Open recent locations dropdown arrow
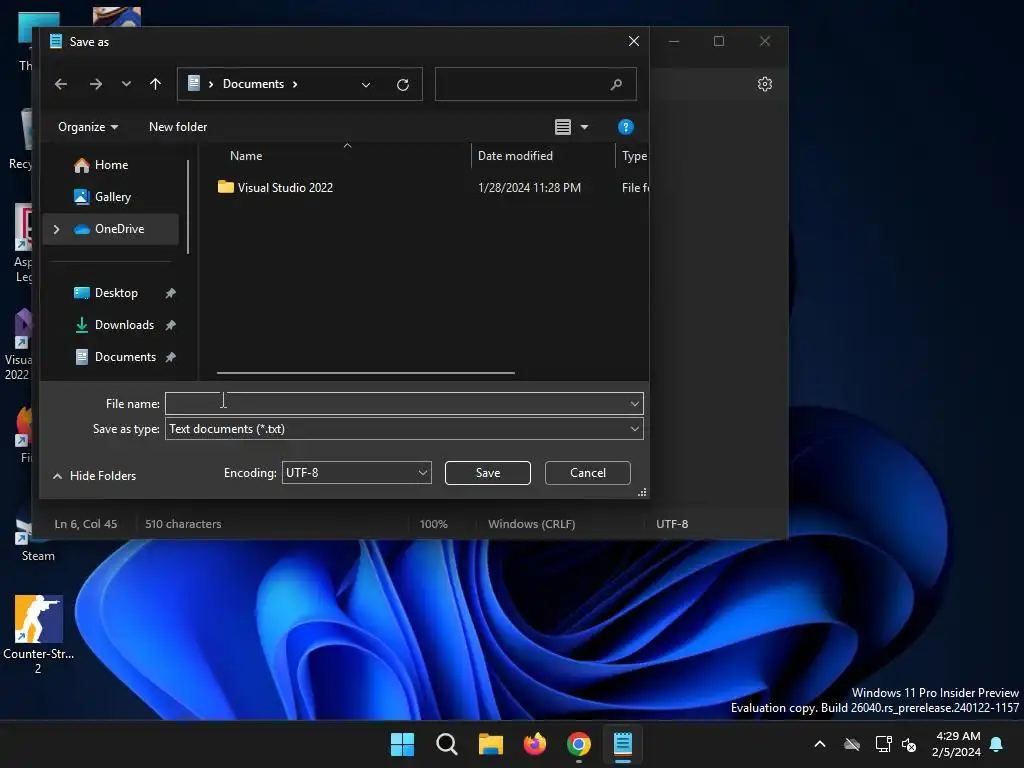This screenshot has height=768, width=1024. 126,84
